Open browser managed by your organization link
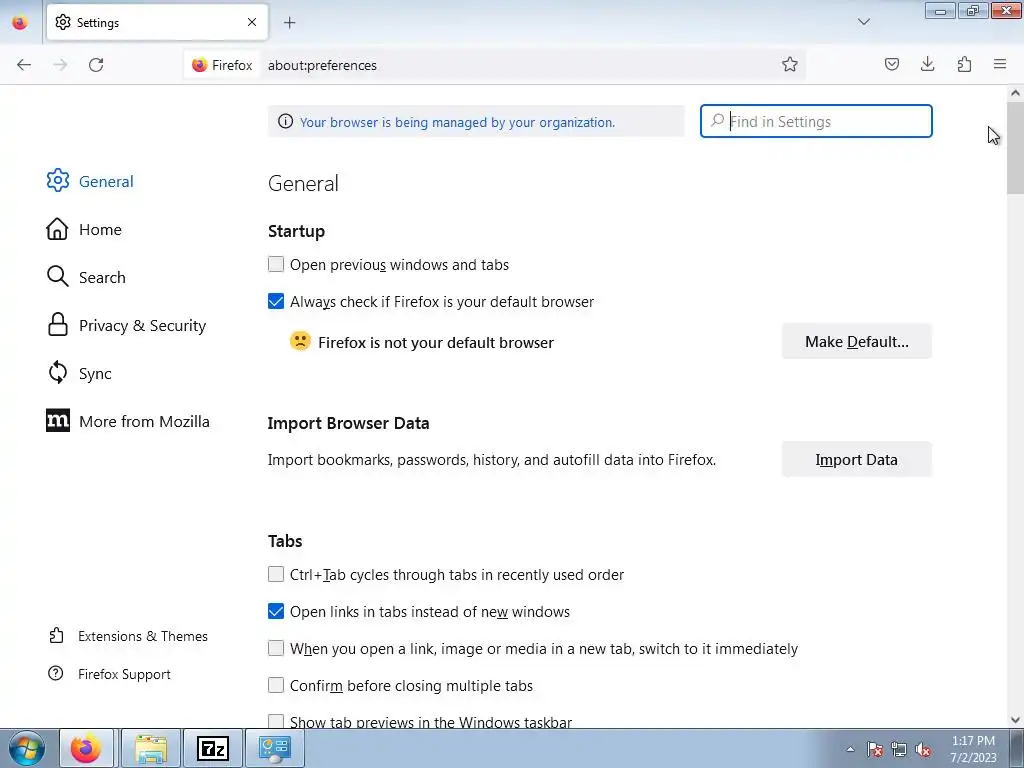This screenshot has width=1024, height=768. point(457,122)
